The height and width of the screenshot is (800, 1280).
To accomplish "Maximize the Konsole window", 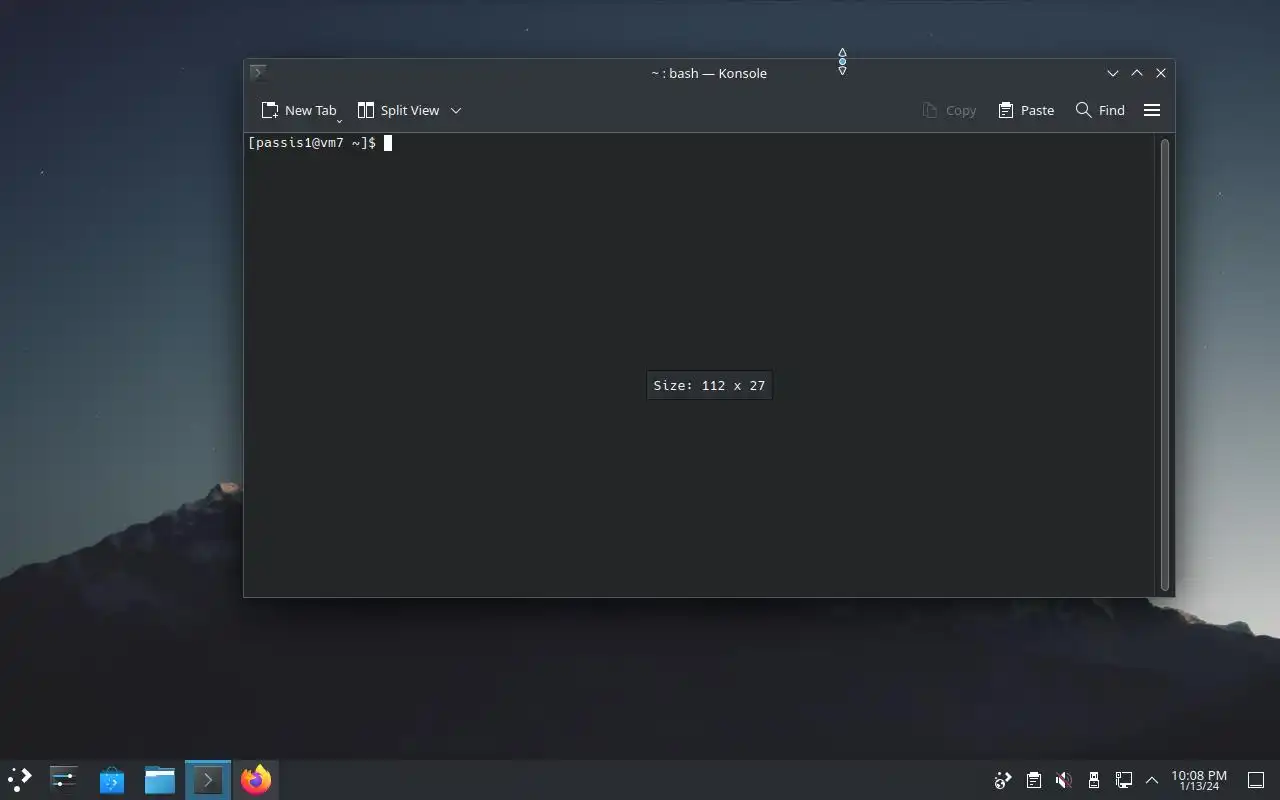I will click(1136, 73).
